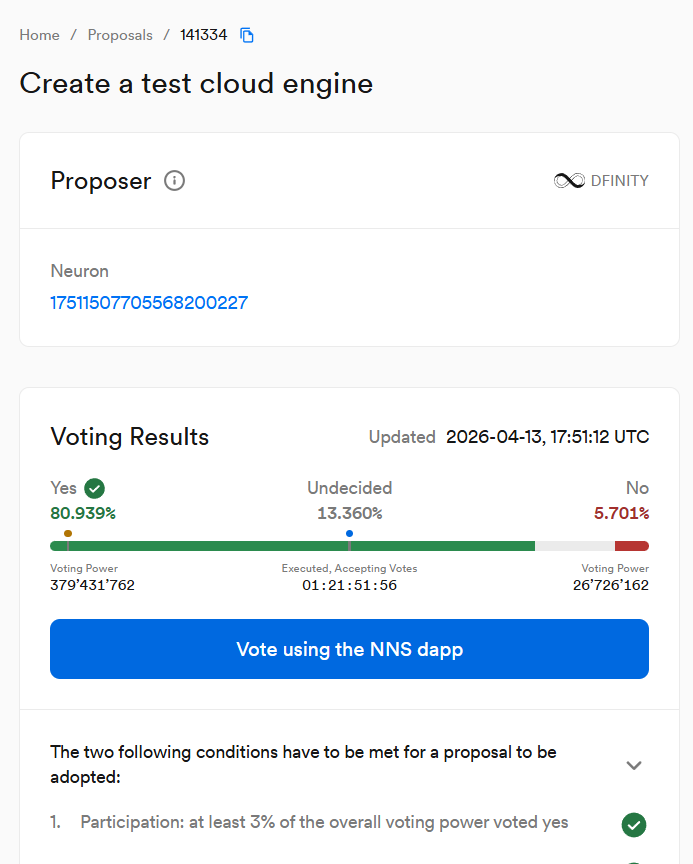The image size is (693, 864).
Task: Click the red No segment of voting bar
Action: pos(632,546)
